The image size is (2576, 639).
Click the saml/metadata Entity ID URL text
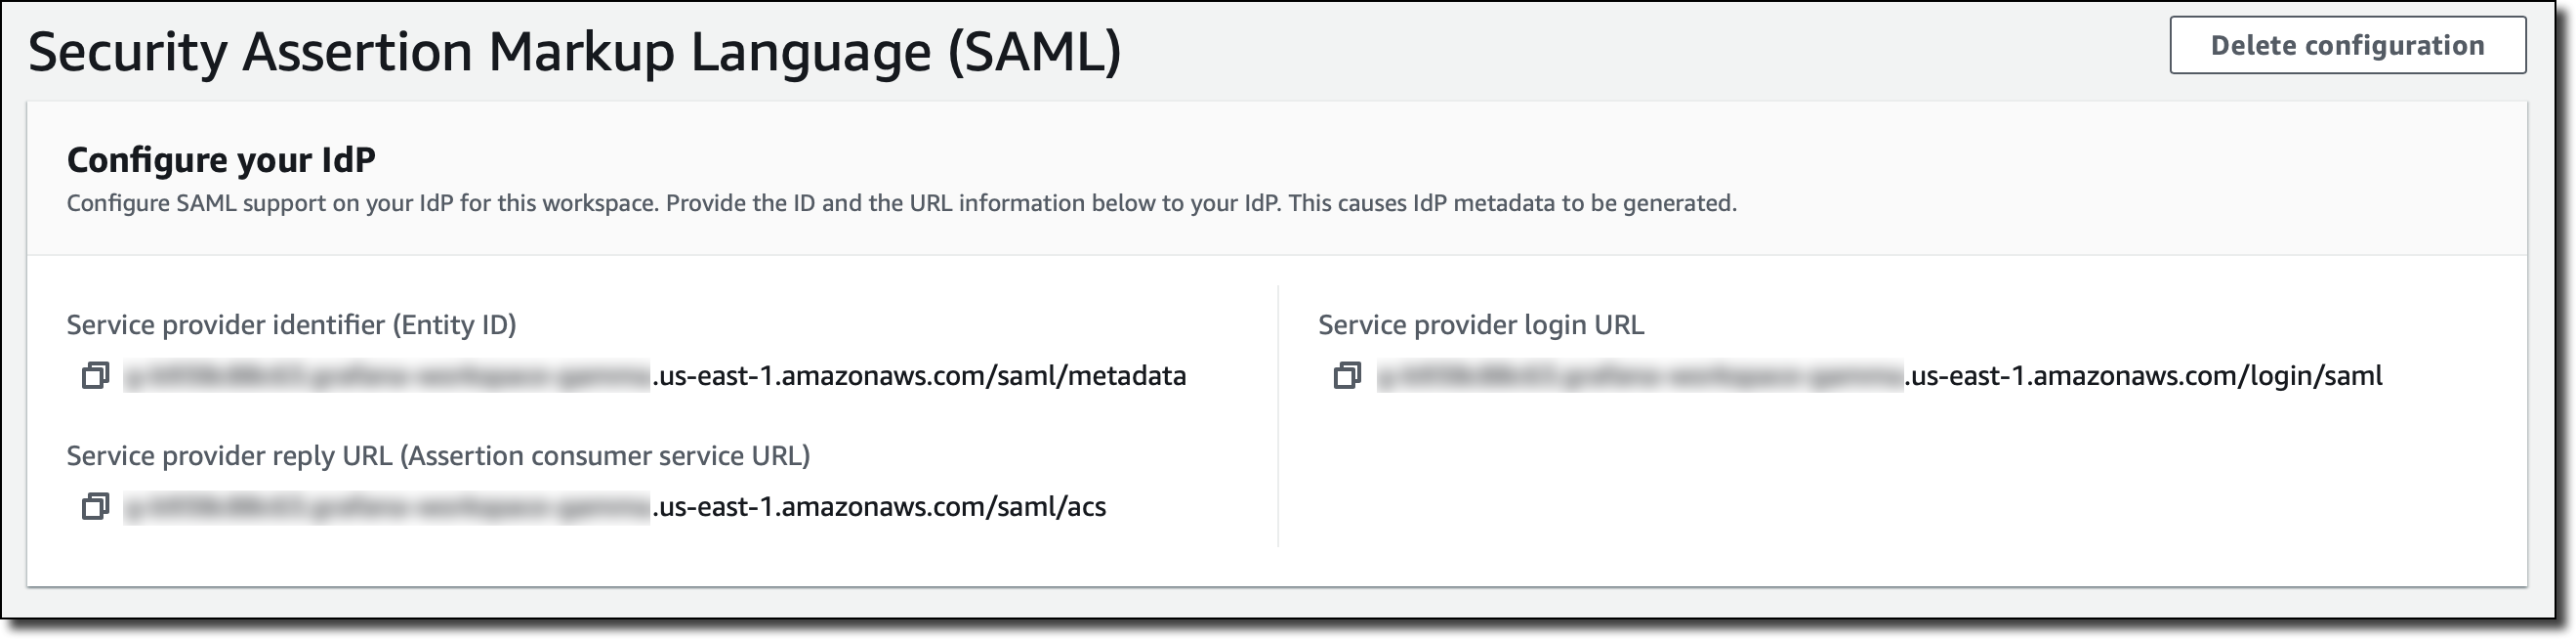click(x=918, y=376)
